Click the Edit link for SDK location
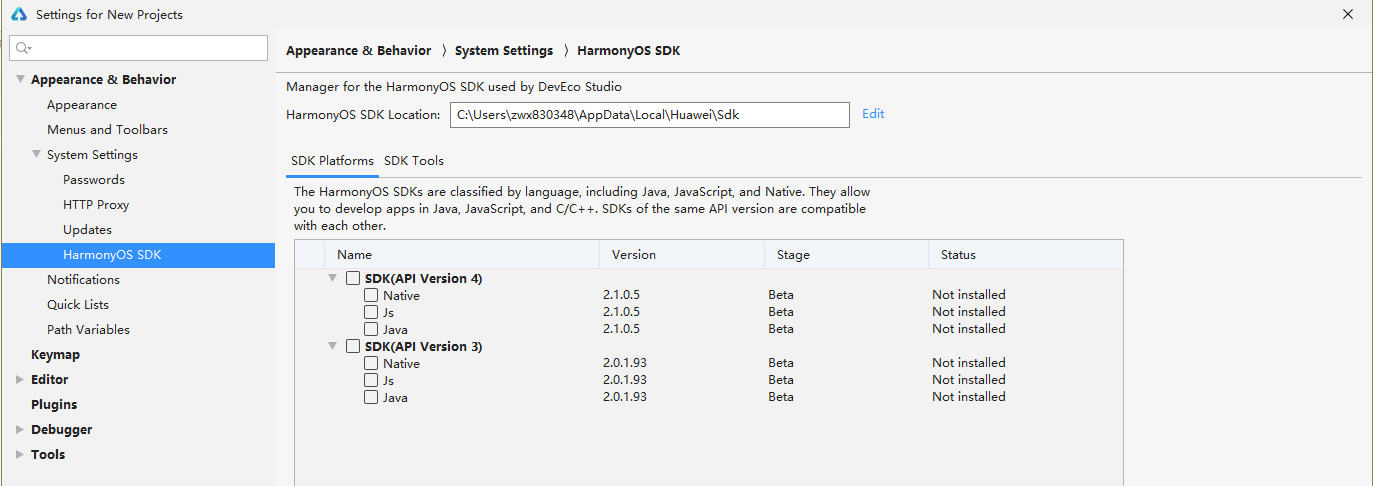This screenshot has width=1373, height=486. coord(873,114)
